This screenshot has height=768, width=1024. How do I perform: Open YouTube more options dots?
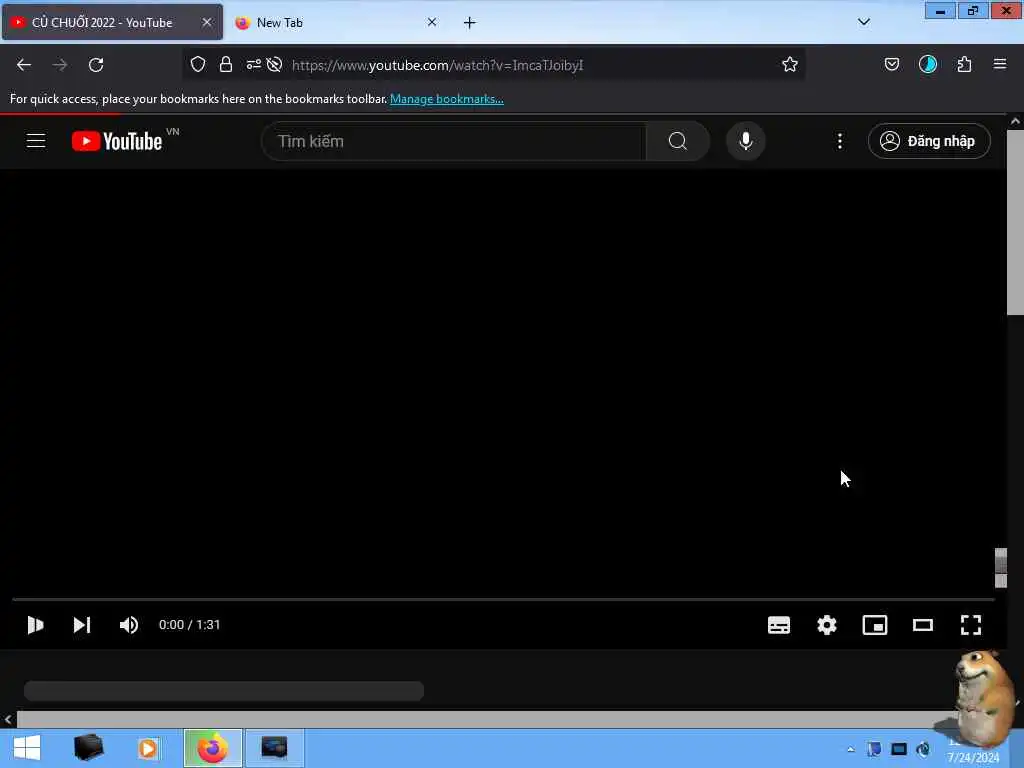[839, 141]
